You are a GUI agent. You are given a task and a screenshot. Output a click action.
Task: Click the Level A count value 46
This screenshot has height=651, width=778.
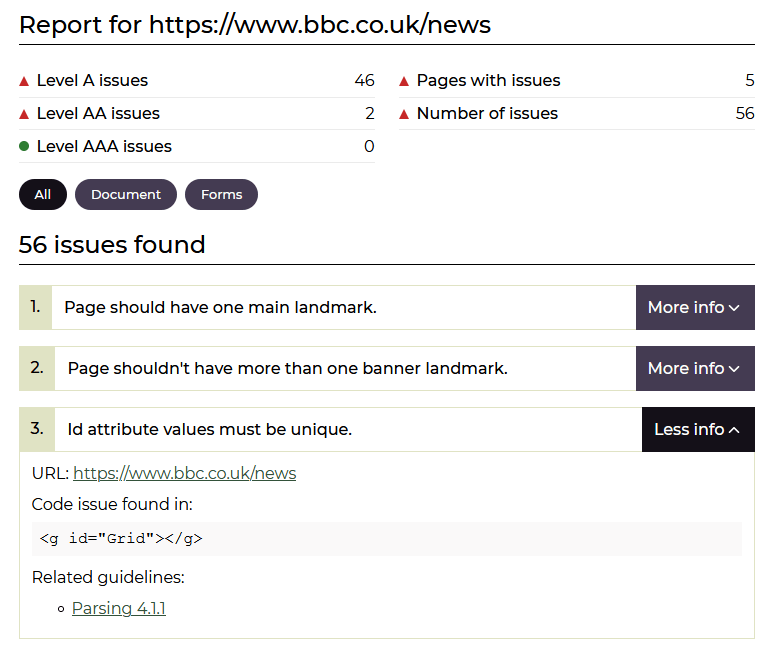point(364,80)
